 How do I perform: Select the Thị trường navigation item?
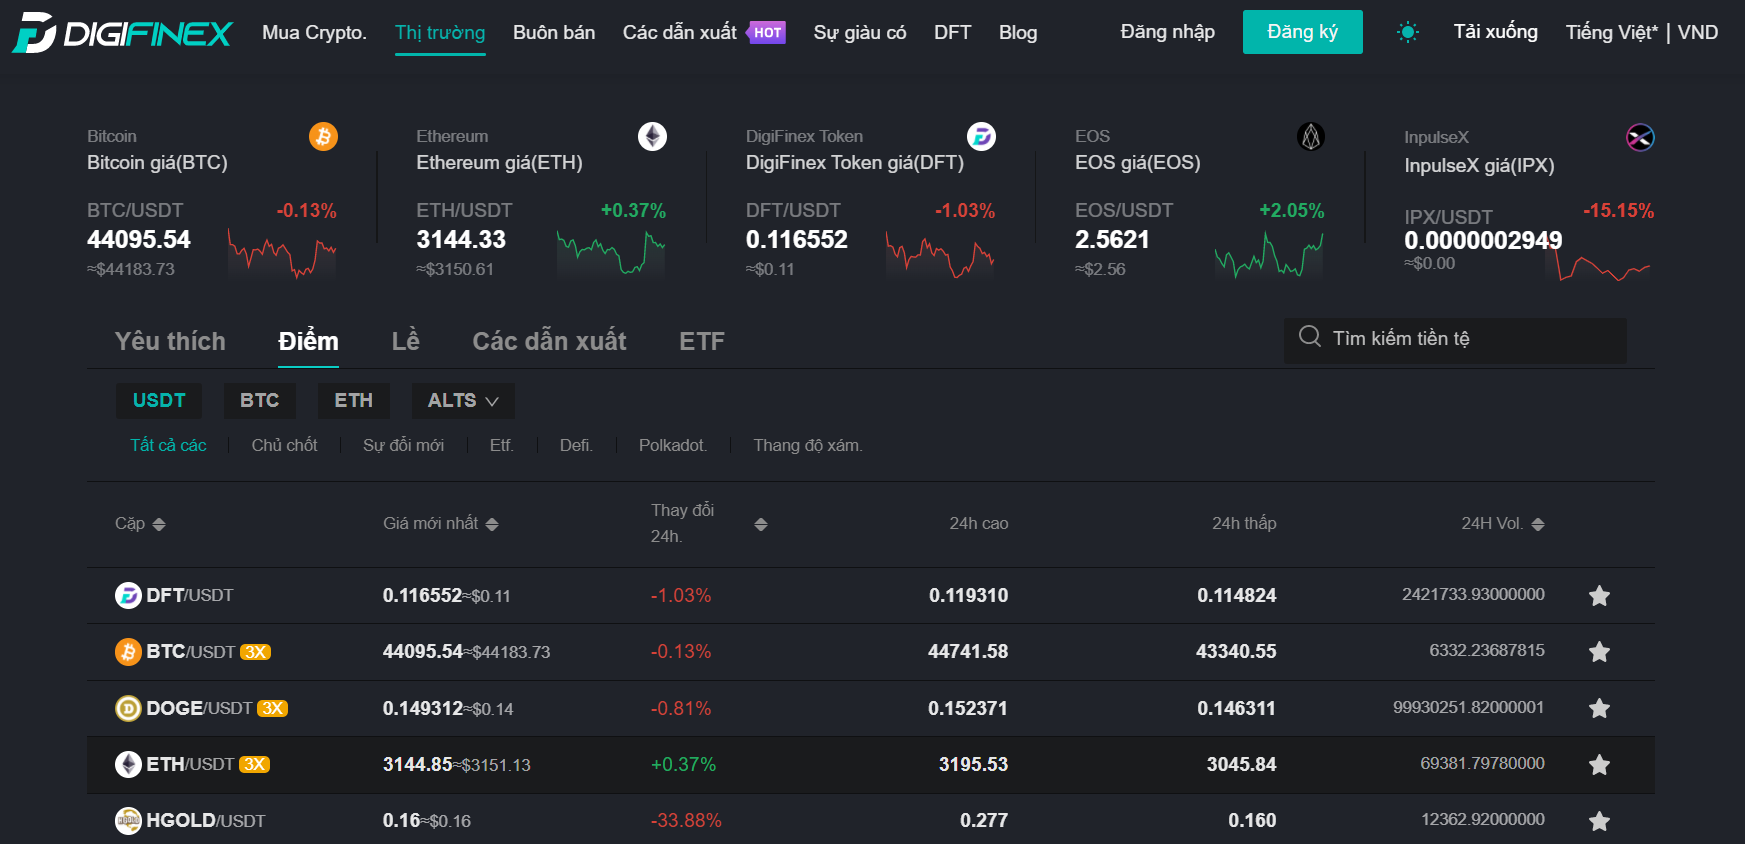440,32
